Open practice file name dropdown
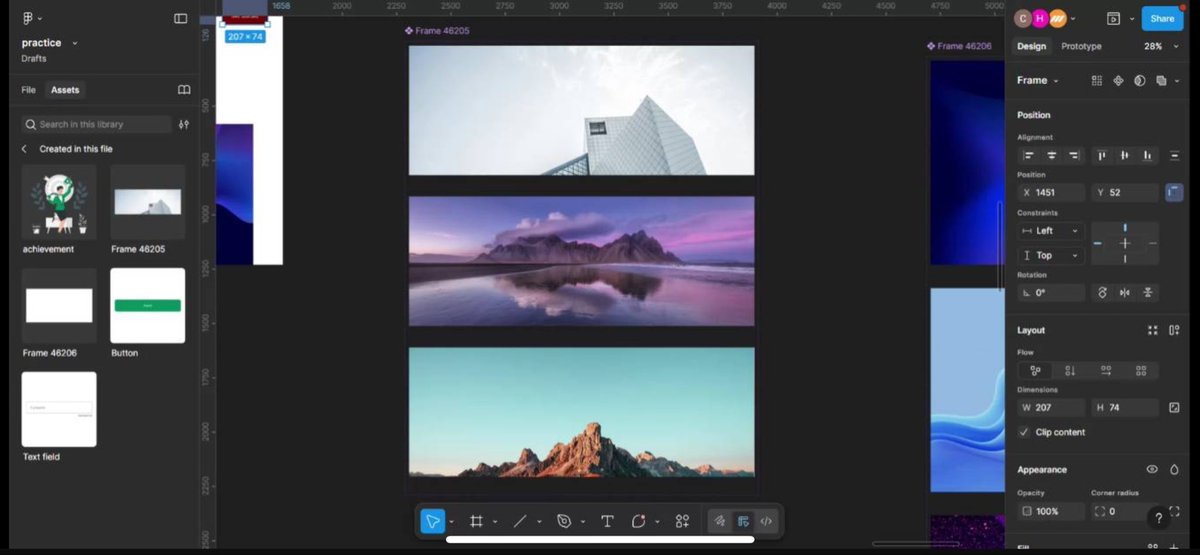The height and width of the screenshot is (555, 1200). (75, 43)
